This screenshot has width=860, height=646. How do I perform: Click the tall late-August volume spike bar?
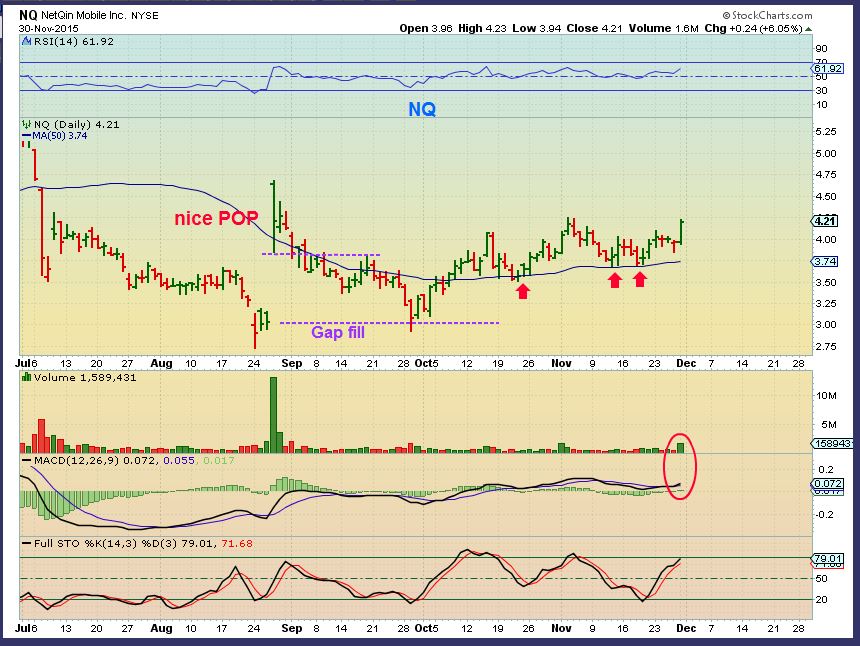coord(273,415)
